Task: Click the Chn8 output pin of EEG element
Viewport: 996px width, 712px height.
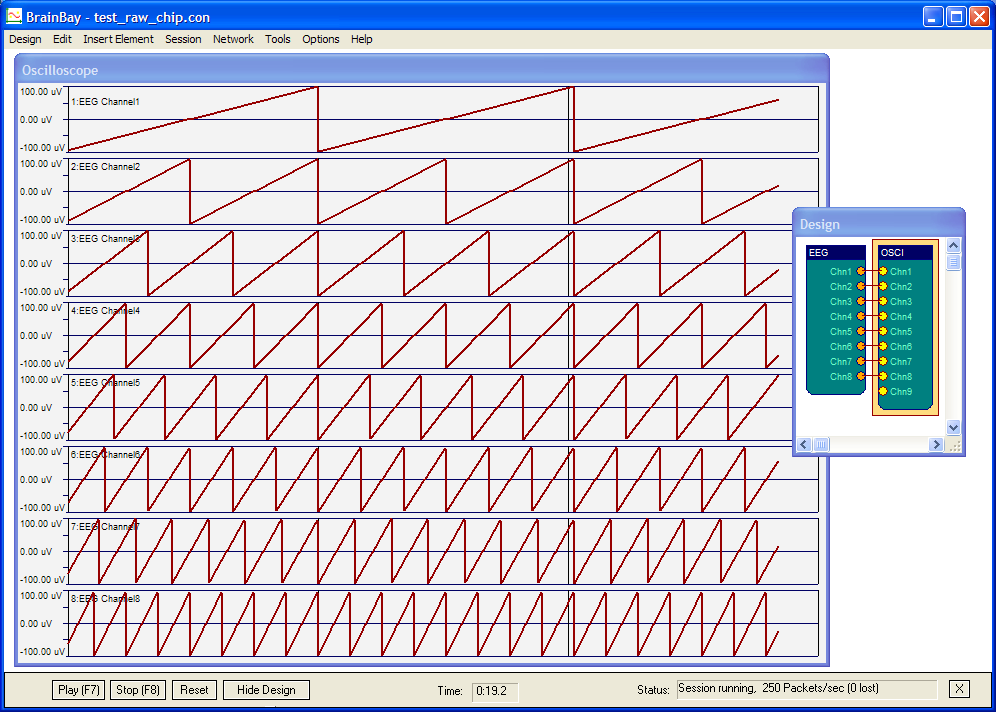Action: 862,377
